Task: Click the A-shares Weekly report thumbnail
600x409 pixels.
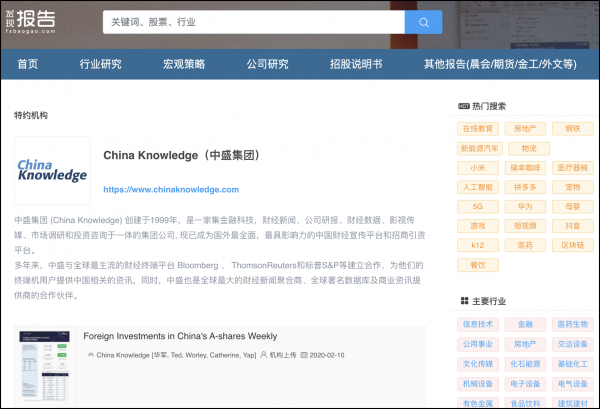Action: point(45,366)
